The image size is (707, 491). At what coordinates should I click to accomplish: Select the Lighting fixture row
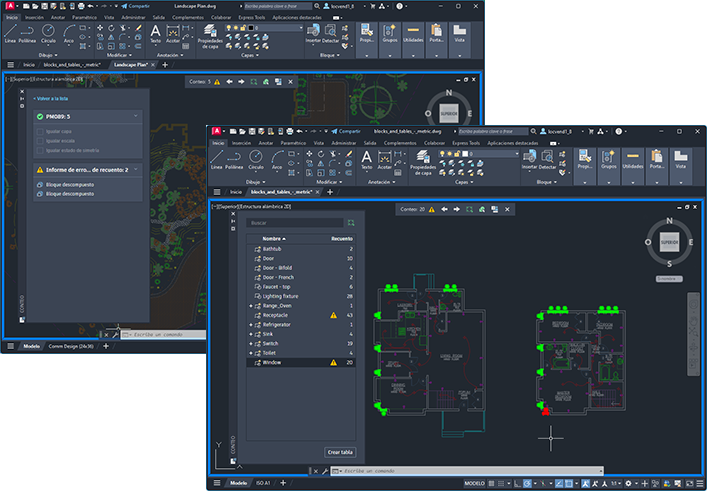[x=301, y=296]
